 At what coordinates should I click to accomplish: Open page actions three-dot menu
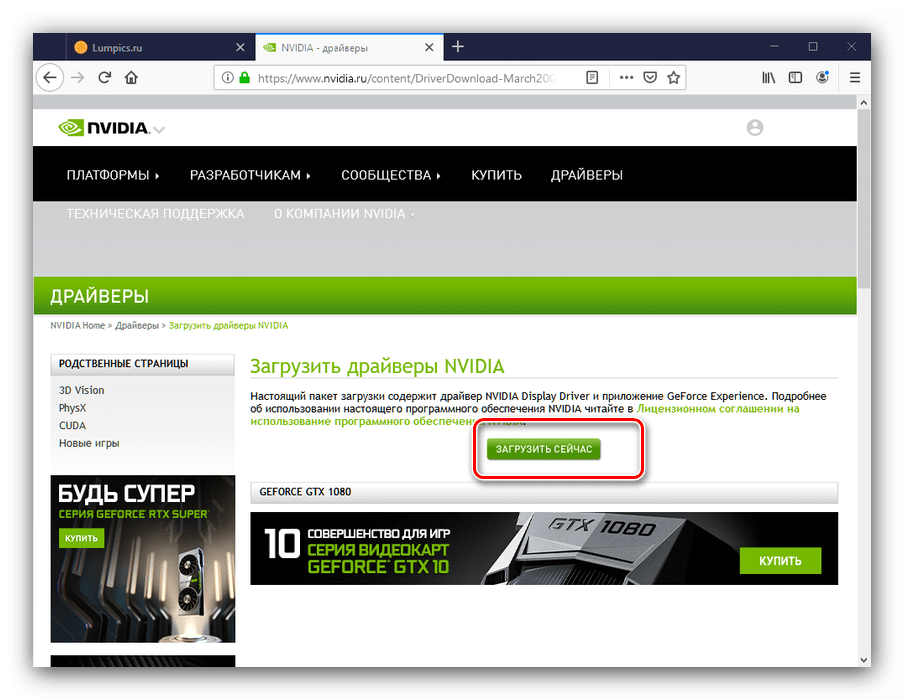(x=625, y=77)
